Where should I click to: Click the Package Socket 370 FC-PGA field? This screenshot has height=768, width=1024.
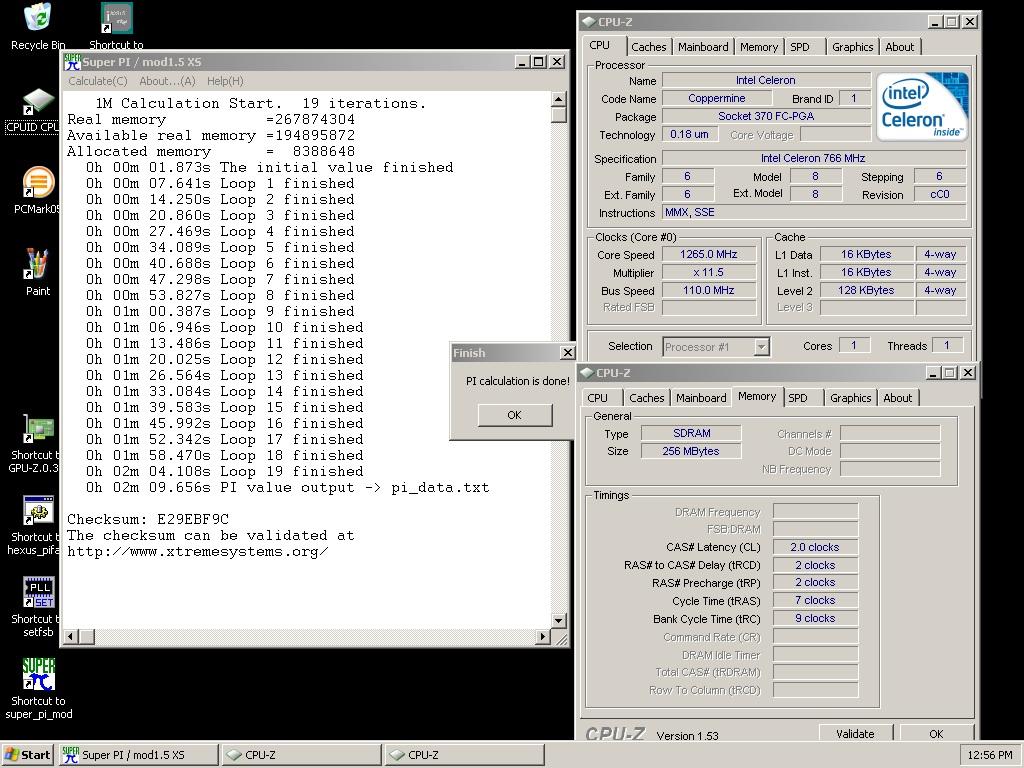pos(766,116)
